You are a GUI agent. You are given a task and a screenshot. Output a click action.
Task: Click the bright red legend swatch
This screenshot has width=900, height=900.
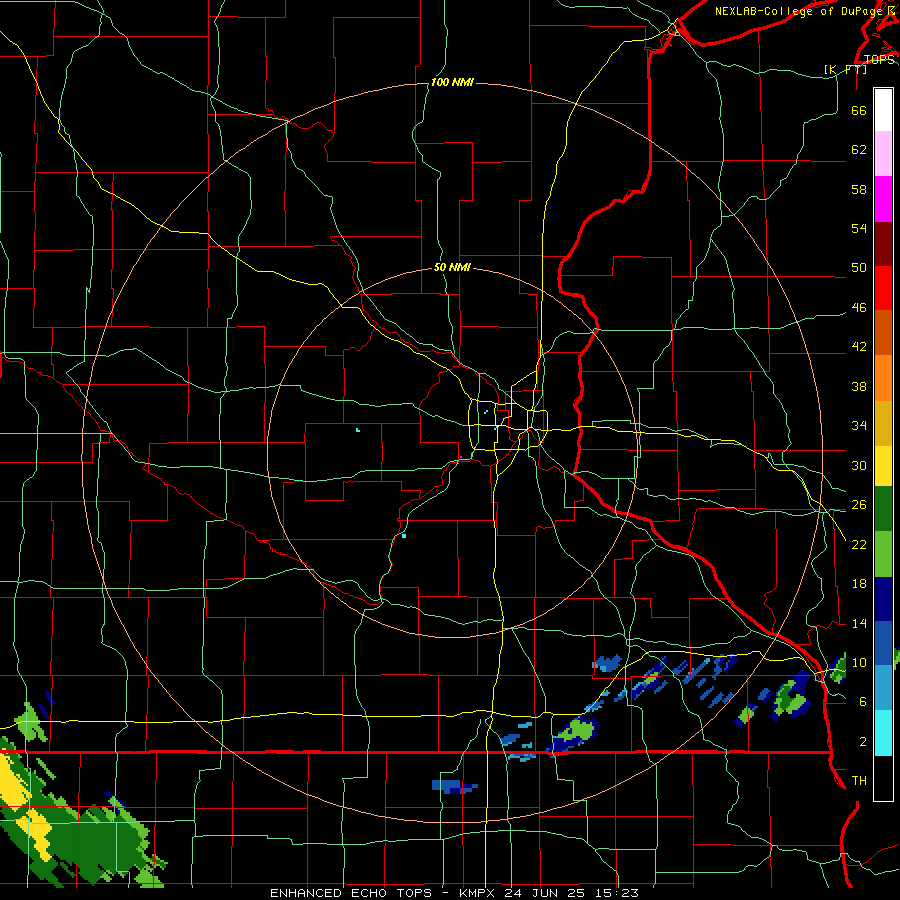[883, 288]
